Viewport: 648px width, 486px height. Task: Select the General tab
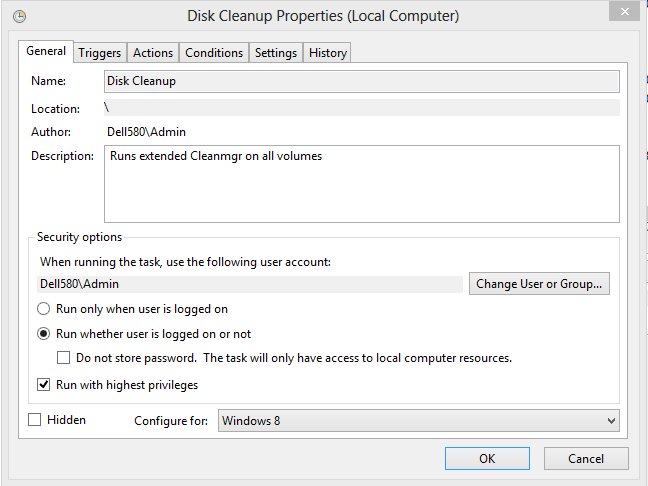(x=46, y=51)
